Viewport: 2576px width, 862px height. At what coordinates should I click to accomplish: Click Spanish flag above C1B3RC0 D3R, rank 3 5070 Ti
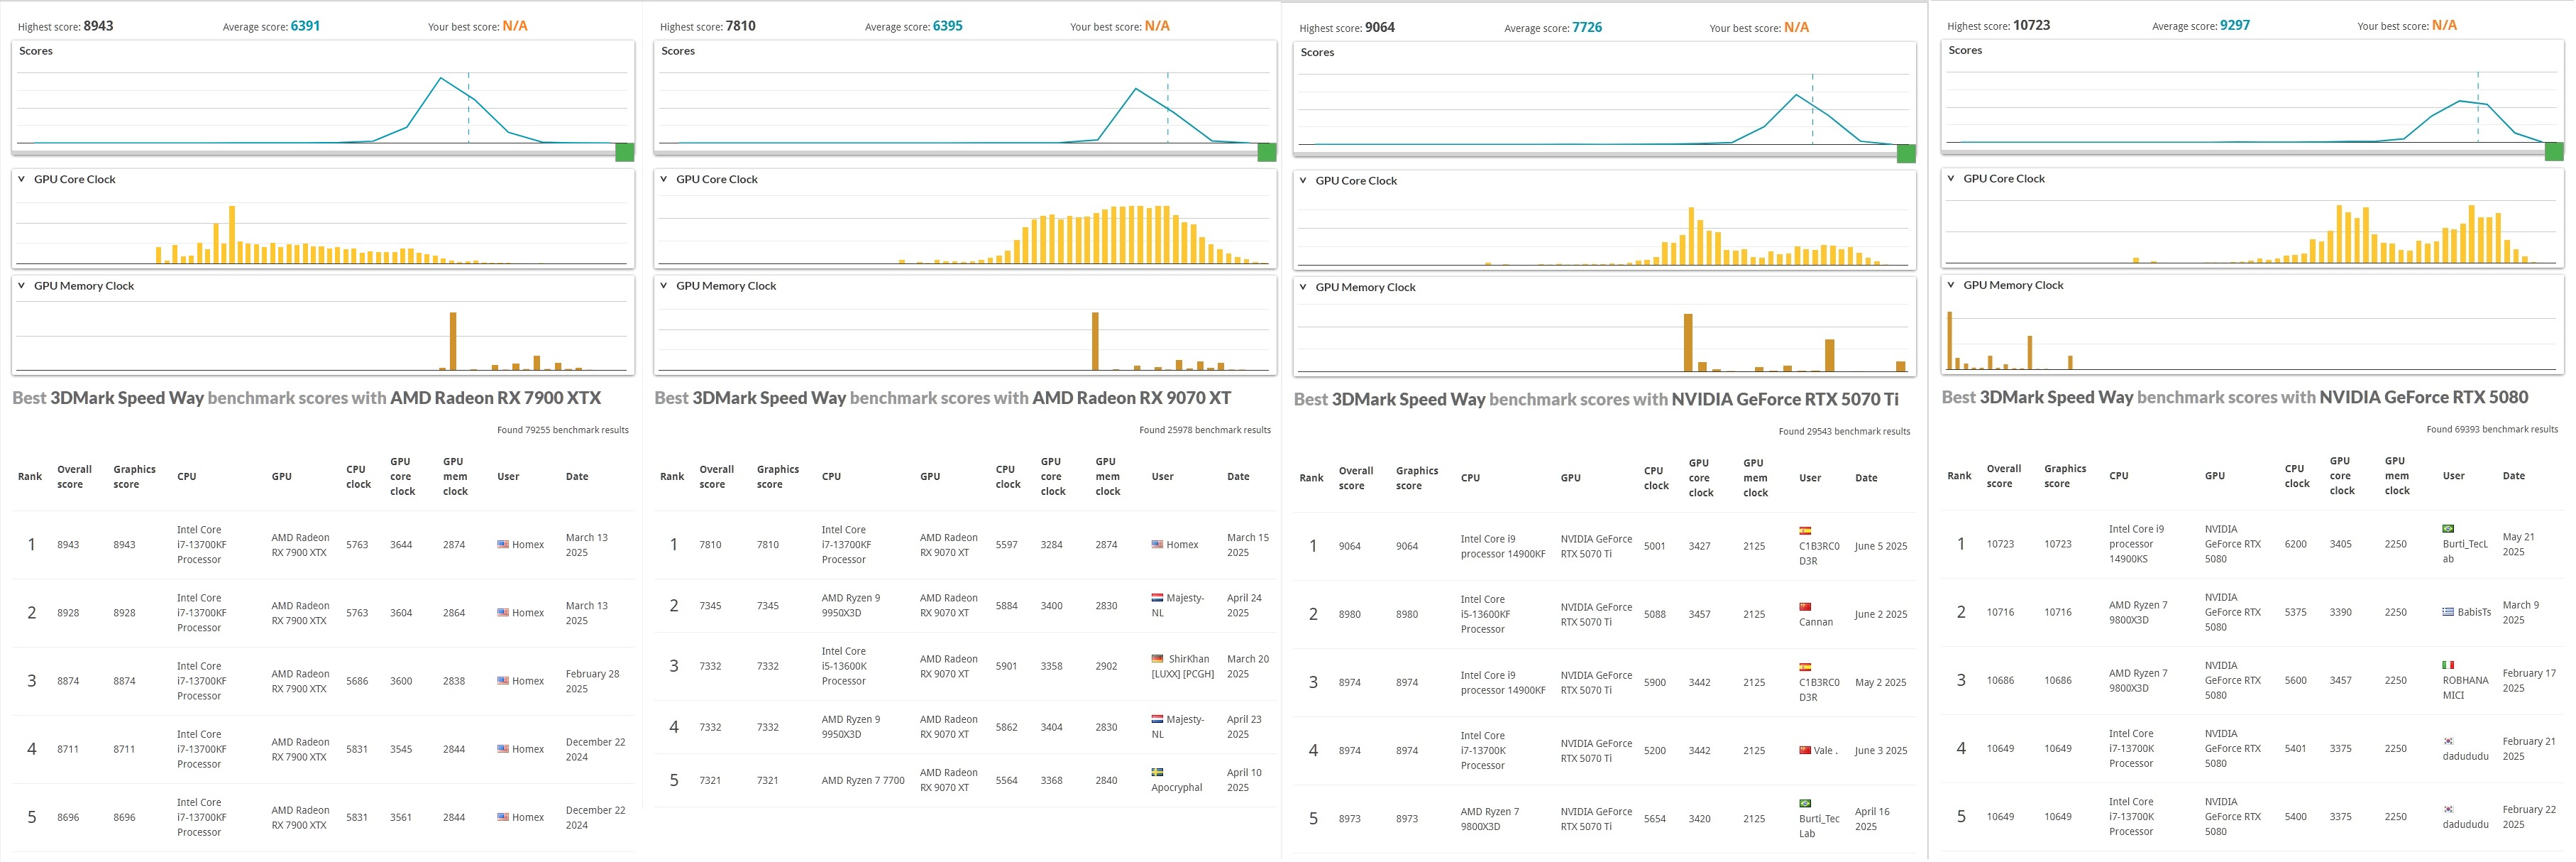coord(1805,667)
